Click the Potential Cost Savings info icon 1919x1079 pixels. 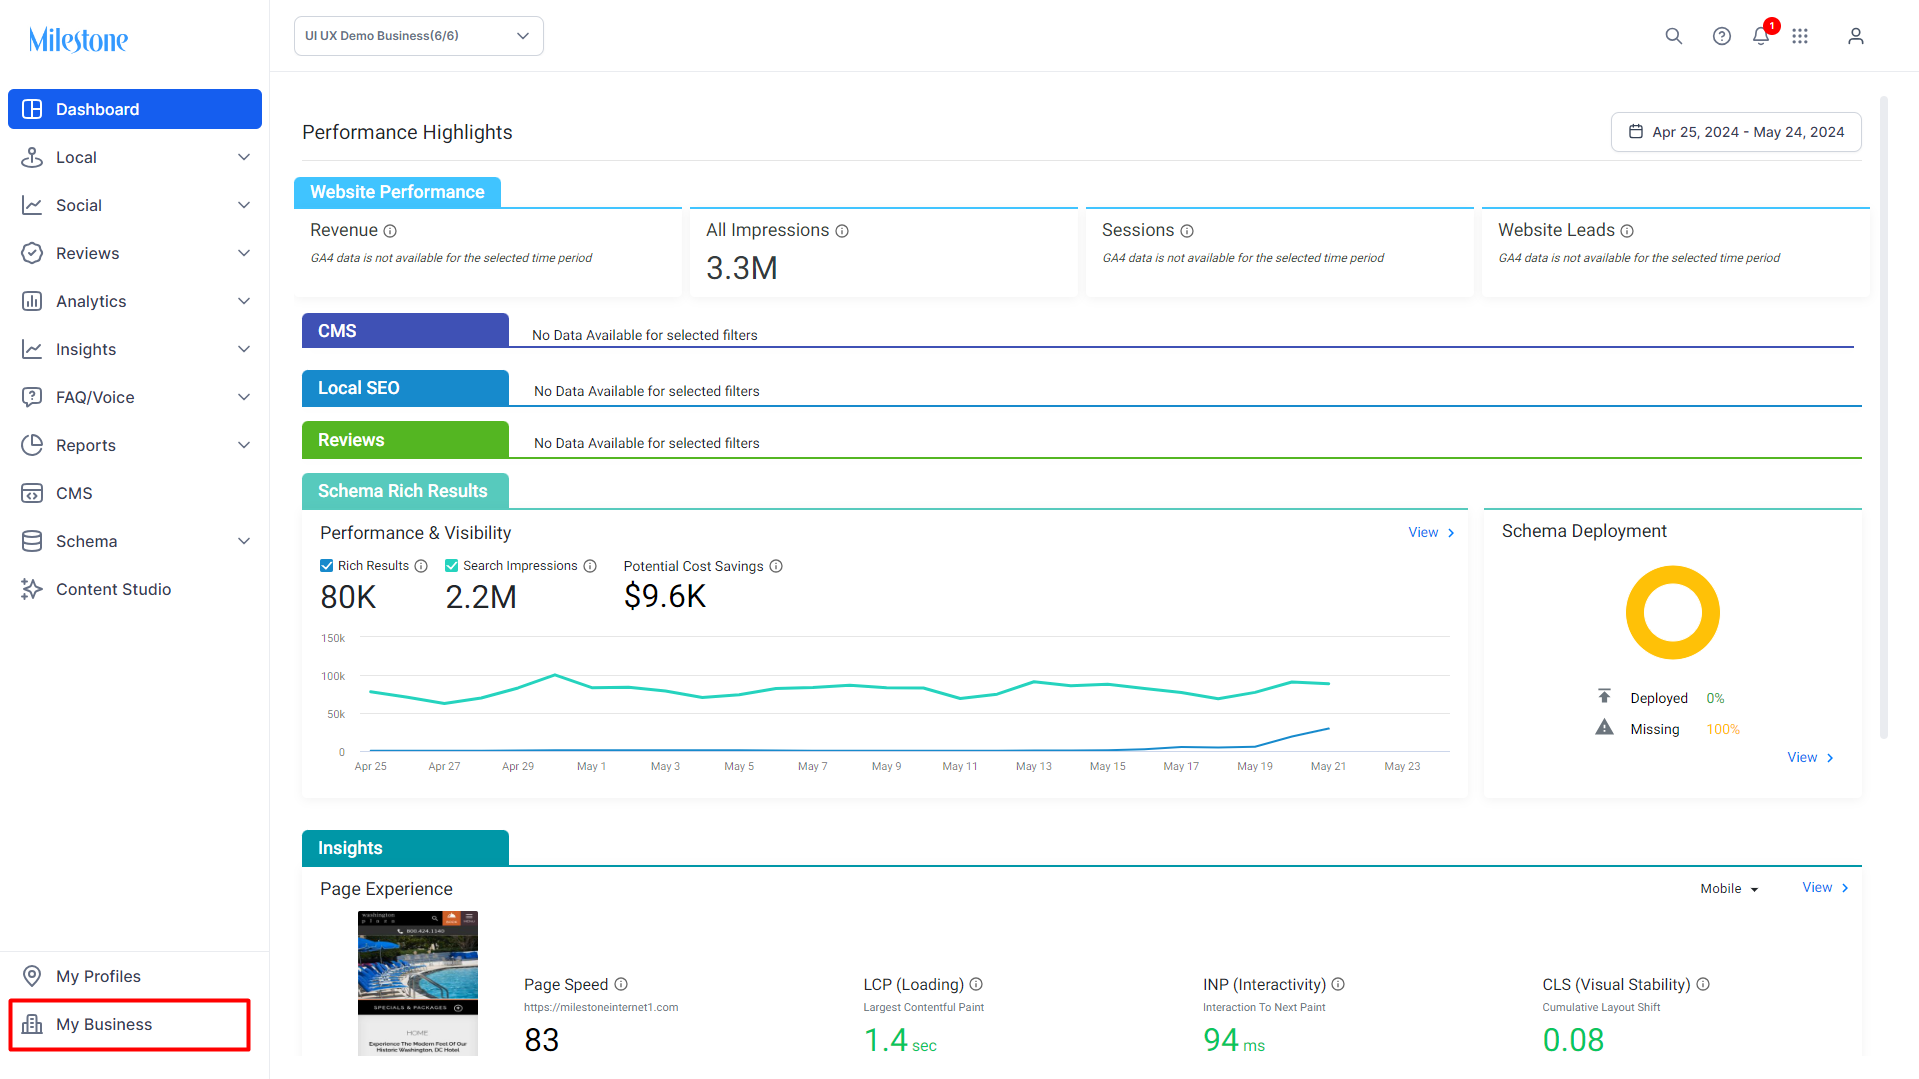click(776, 566)
